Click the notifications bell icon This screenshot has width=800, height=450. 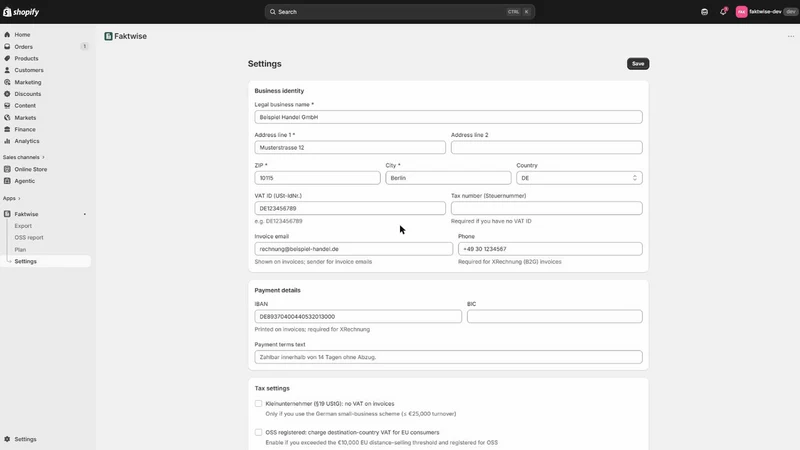point(723,12)
